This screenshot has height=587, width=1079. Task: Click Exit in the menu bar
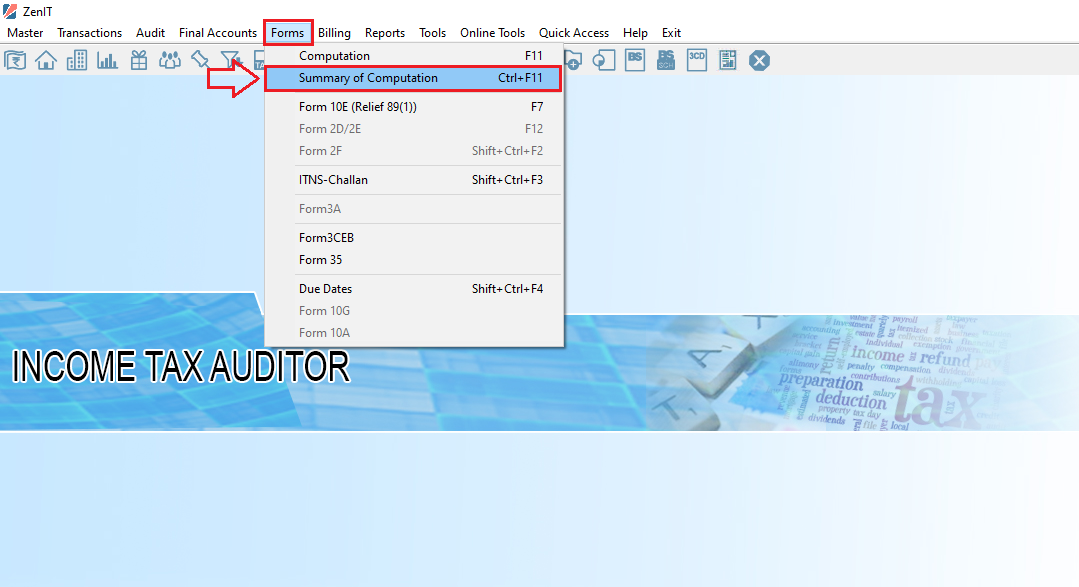pos(671,32)
